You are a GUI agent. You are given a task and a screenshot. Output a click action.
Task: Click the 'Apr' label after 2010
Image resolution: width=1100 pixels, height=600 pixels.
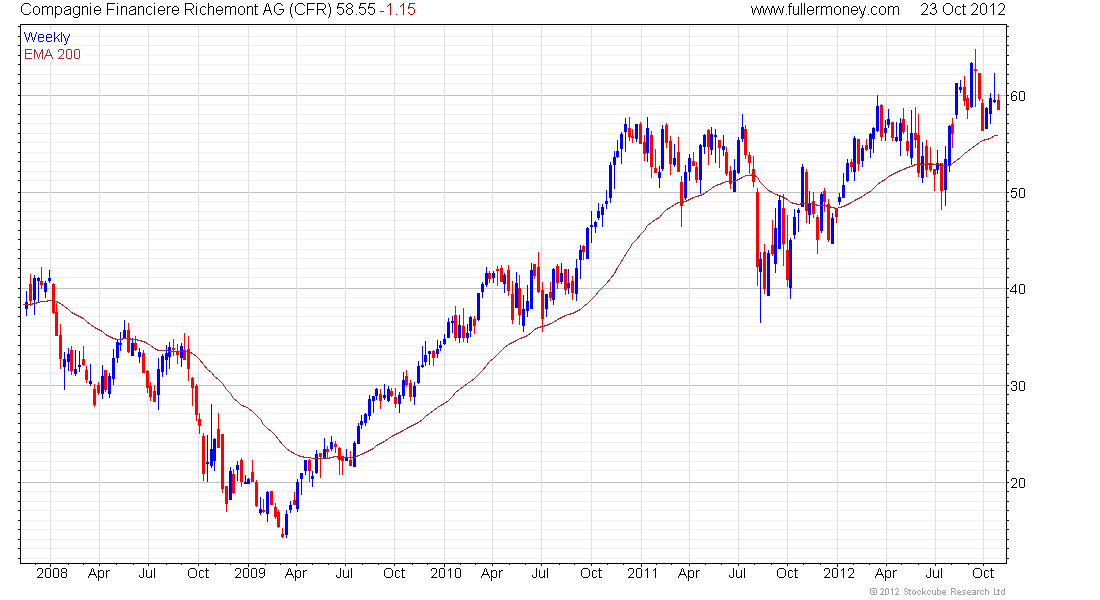tap(492, 574)
